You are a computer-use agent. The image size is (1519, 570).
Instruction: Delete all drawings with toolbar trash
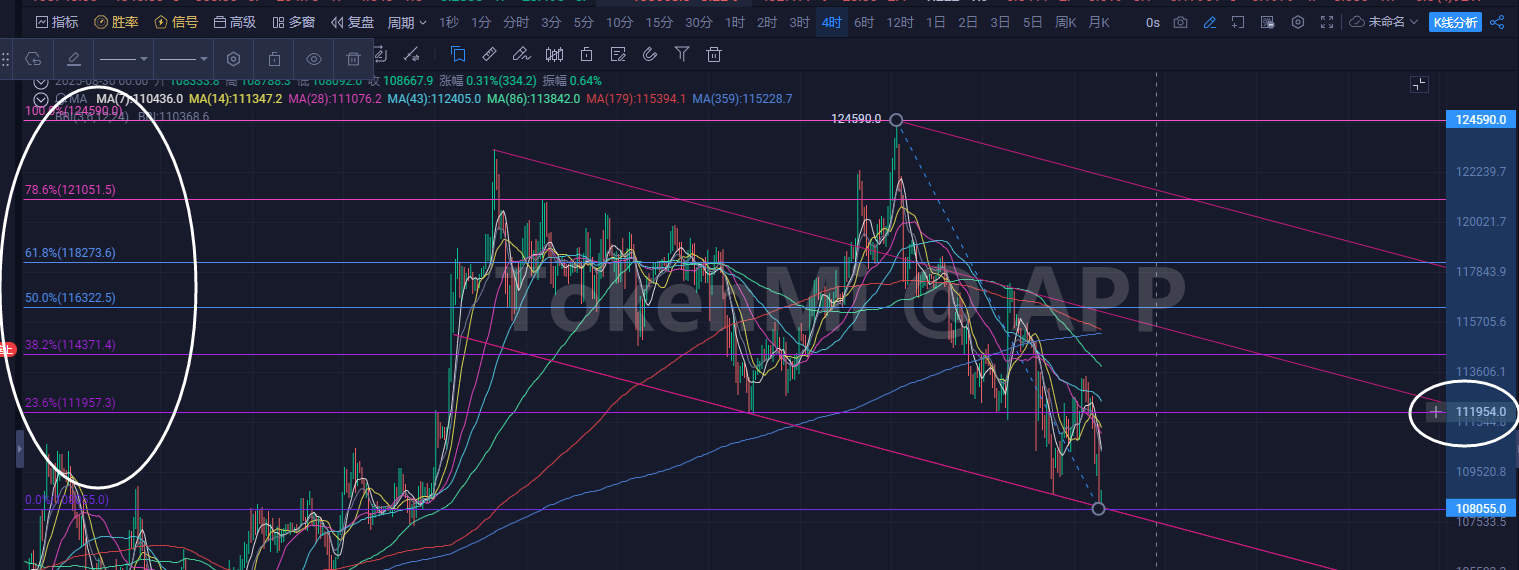coord(714,54)
